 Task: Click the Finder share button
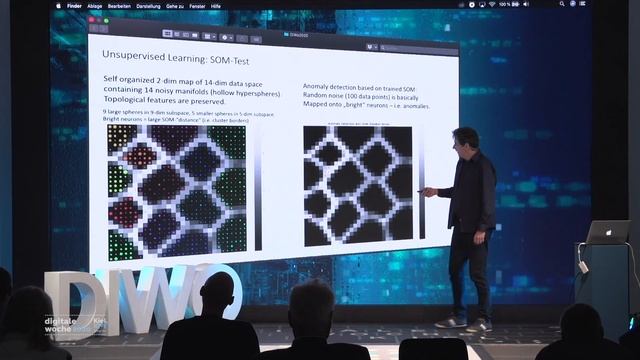[242, 39]
